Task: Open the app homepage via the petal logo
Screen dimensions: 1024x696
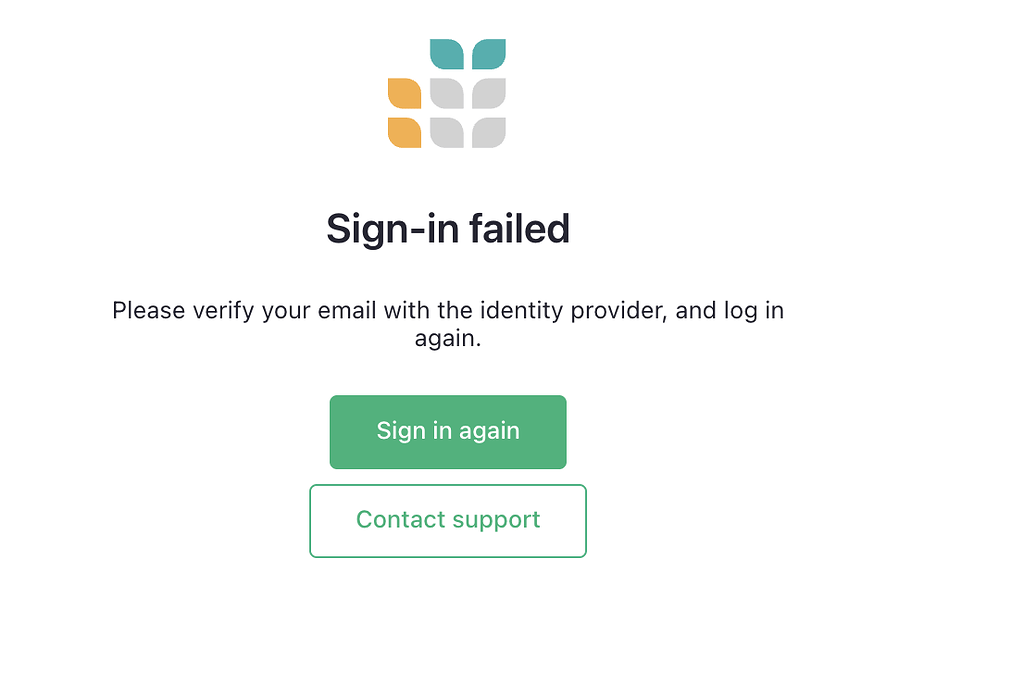Action: coord(448,92)
